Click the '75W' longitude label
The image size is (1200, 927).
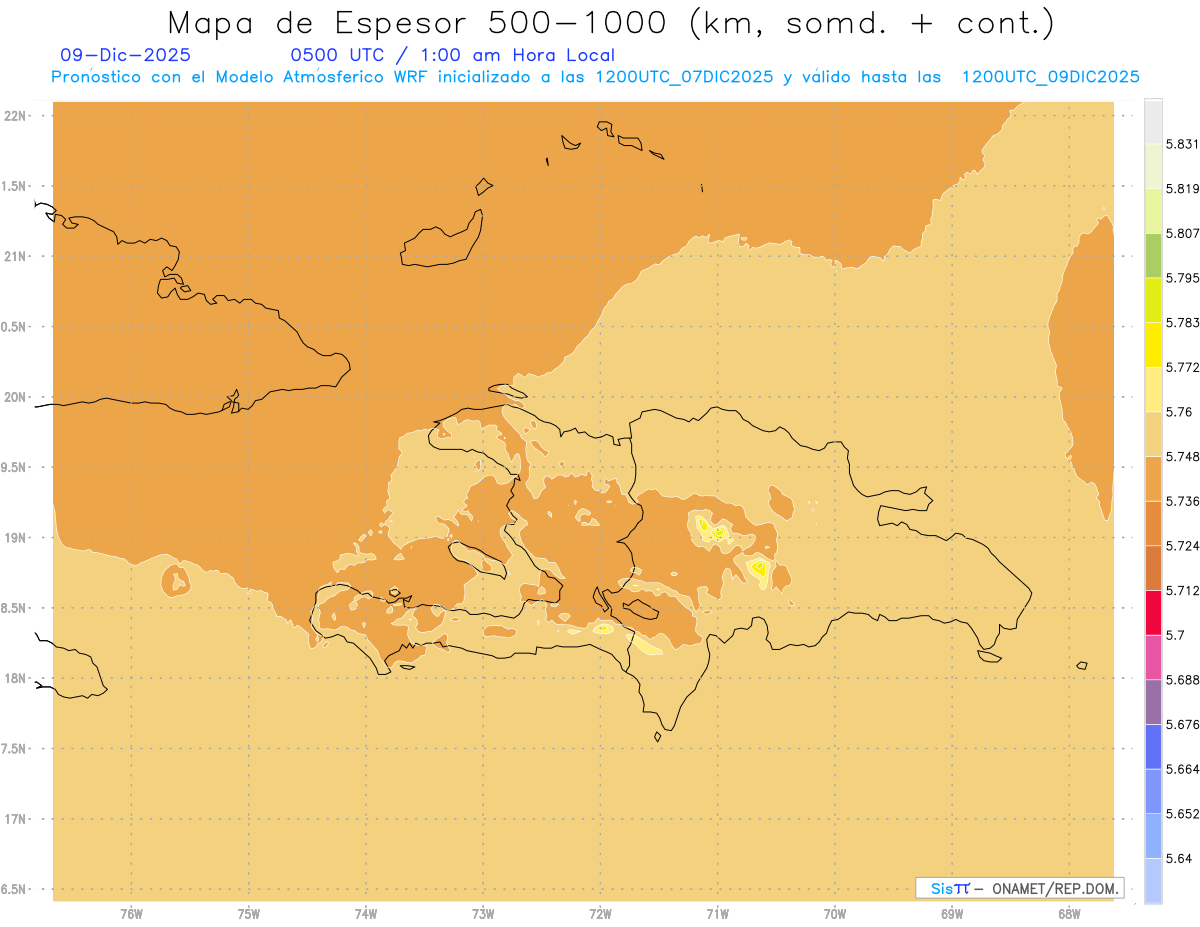(249, 913)
